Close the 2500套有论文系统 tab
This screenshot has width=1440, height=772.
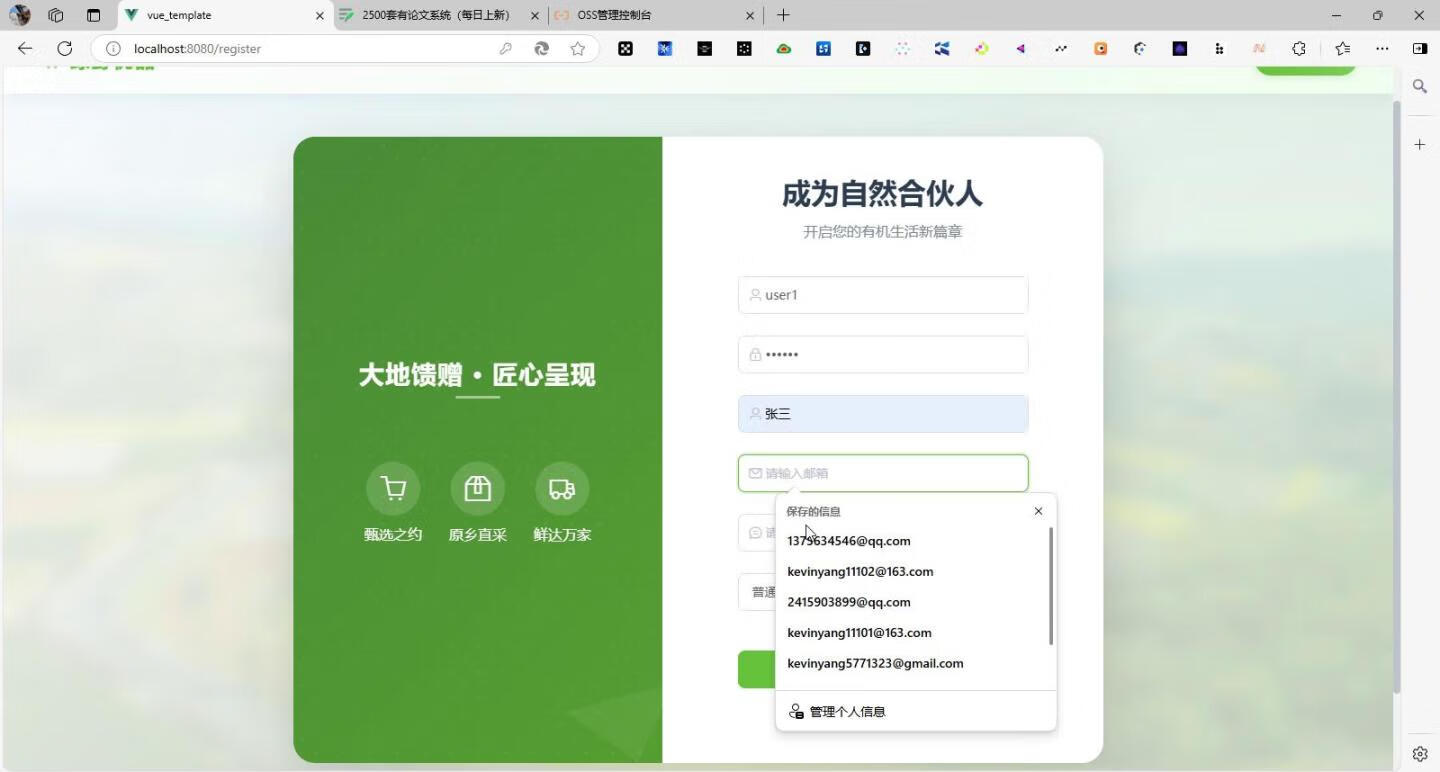tap(535, 15)
